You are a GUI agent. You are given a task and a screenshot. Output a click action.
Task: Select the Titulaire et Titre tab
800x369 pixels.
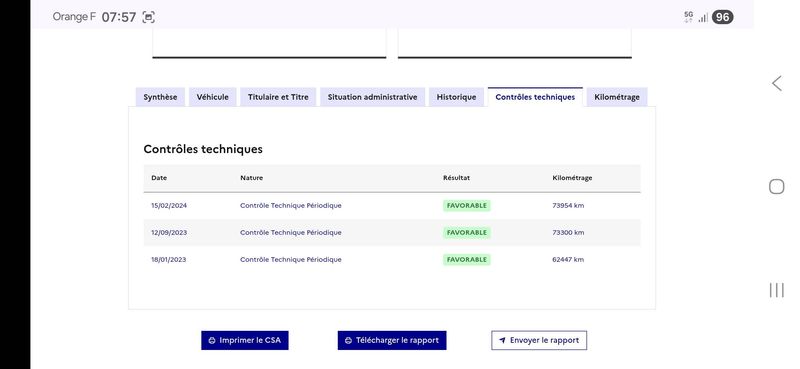pos(278,97)
